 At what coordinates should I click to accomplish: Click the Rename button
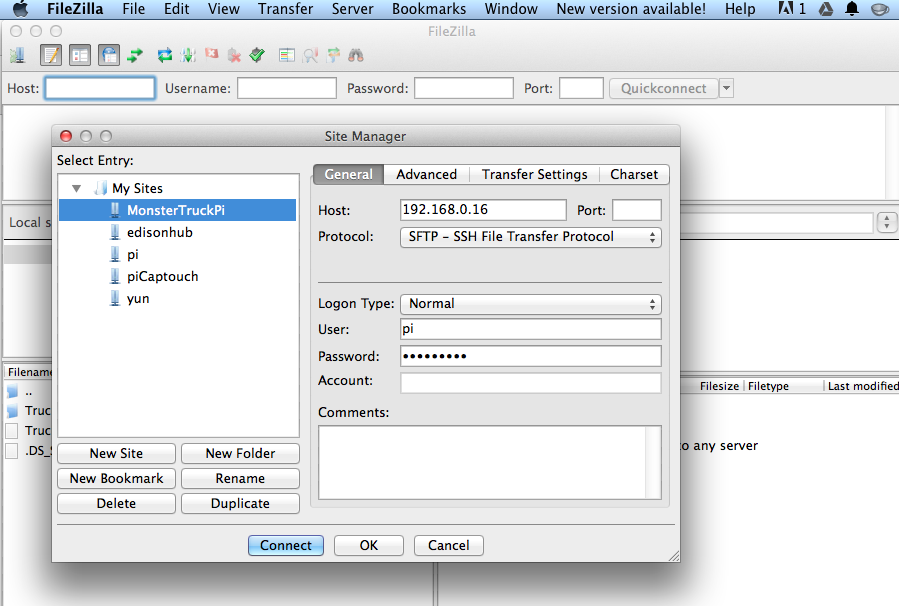[240, 479]
